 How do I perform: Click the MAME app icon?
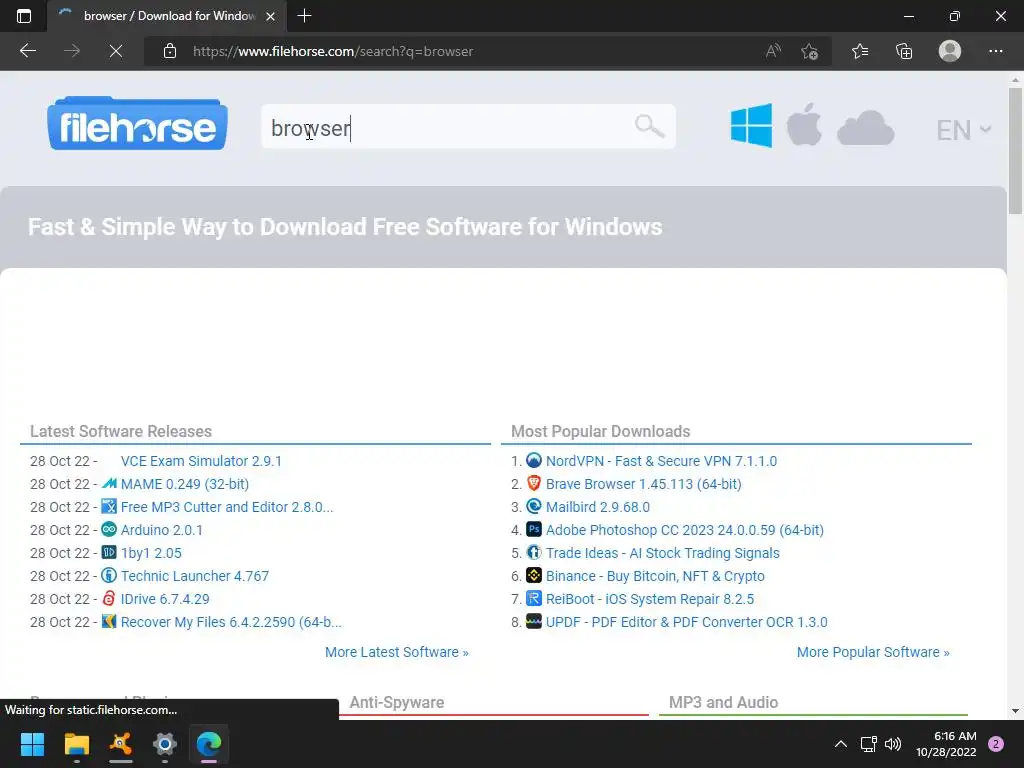[x=109, y=483]
